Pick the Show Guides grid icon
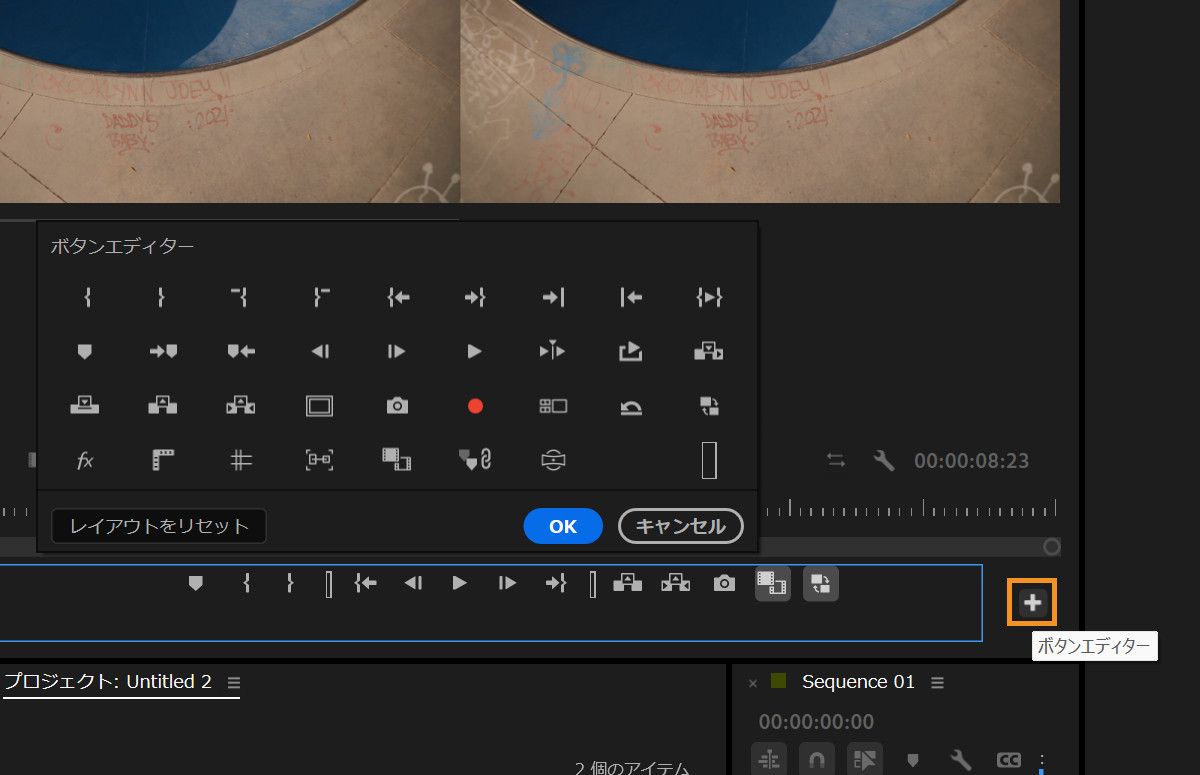The image size is (1200, 775). pos(241,460)
